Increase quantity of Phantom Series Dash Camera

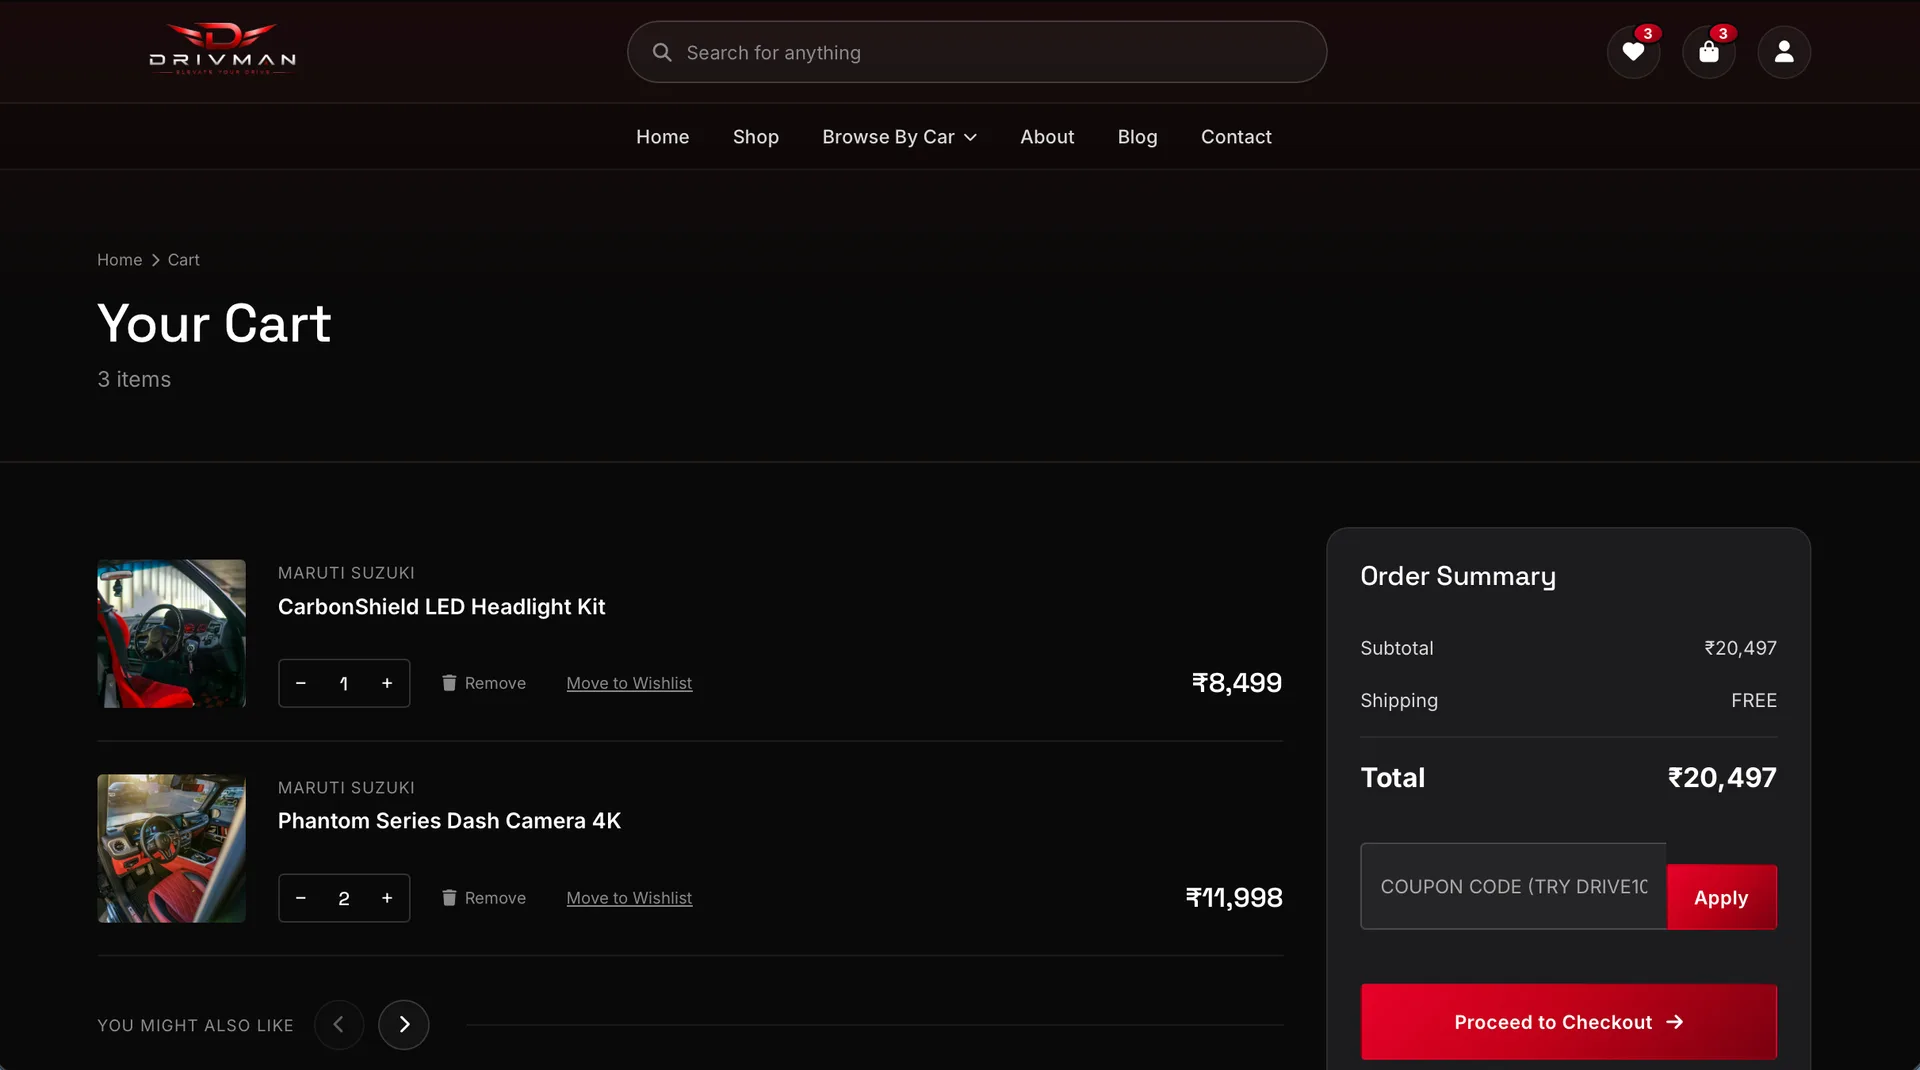point(387,898)
